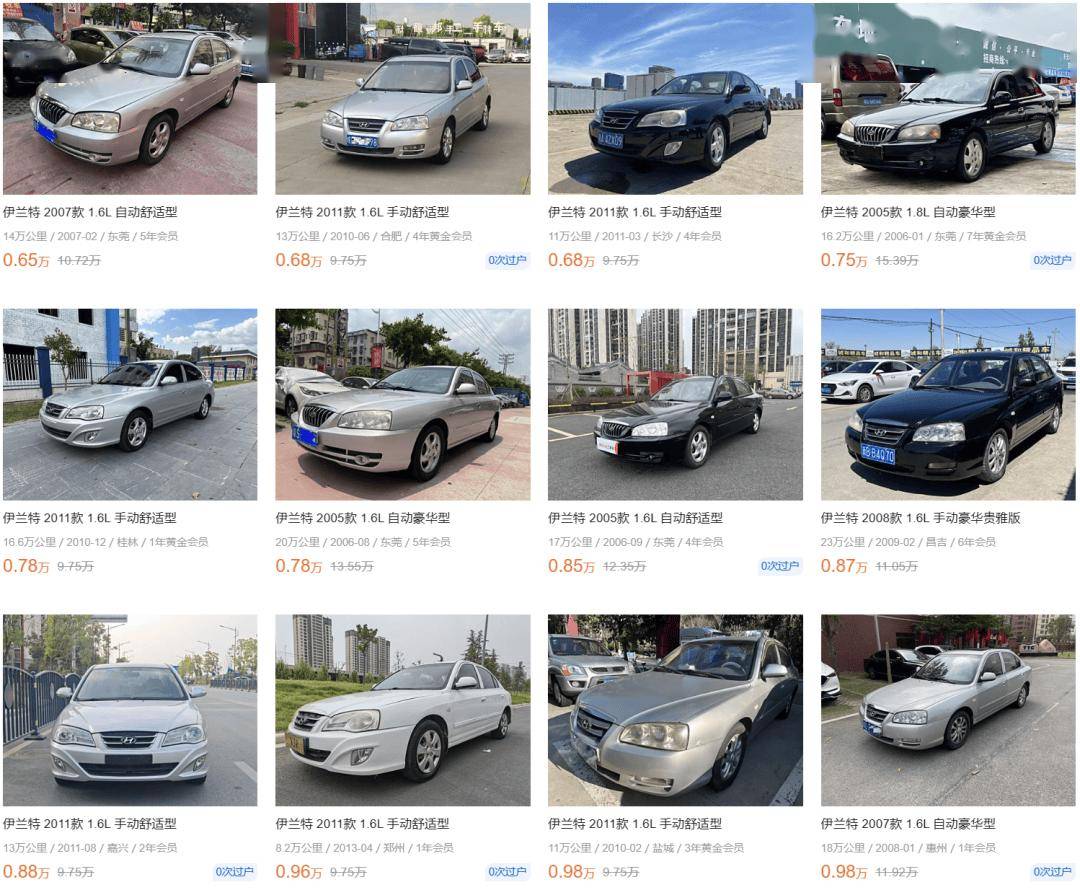Screen dimensions: 1080x890
Task: Click 0次过户 tag on the 0.85万 listing
Action: coord(780,566)
